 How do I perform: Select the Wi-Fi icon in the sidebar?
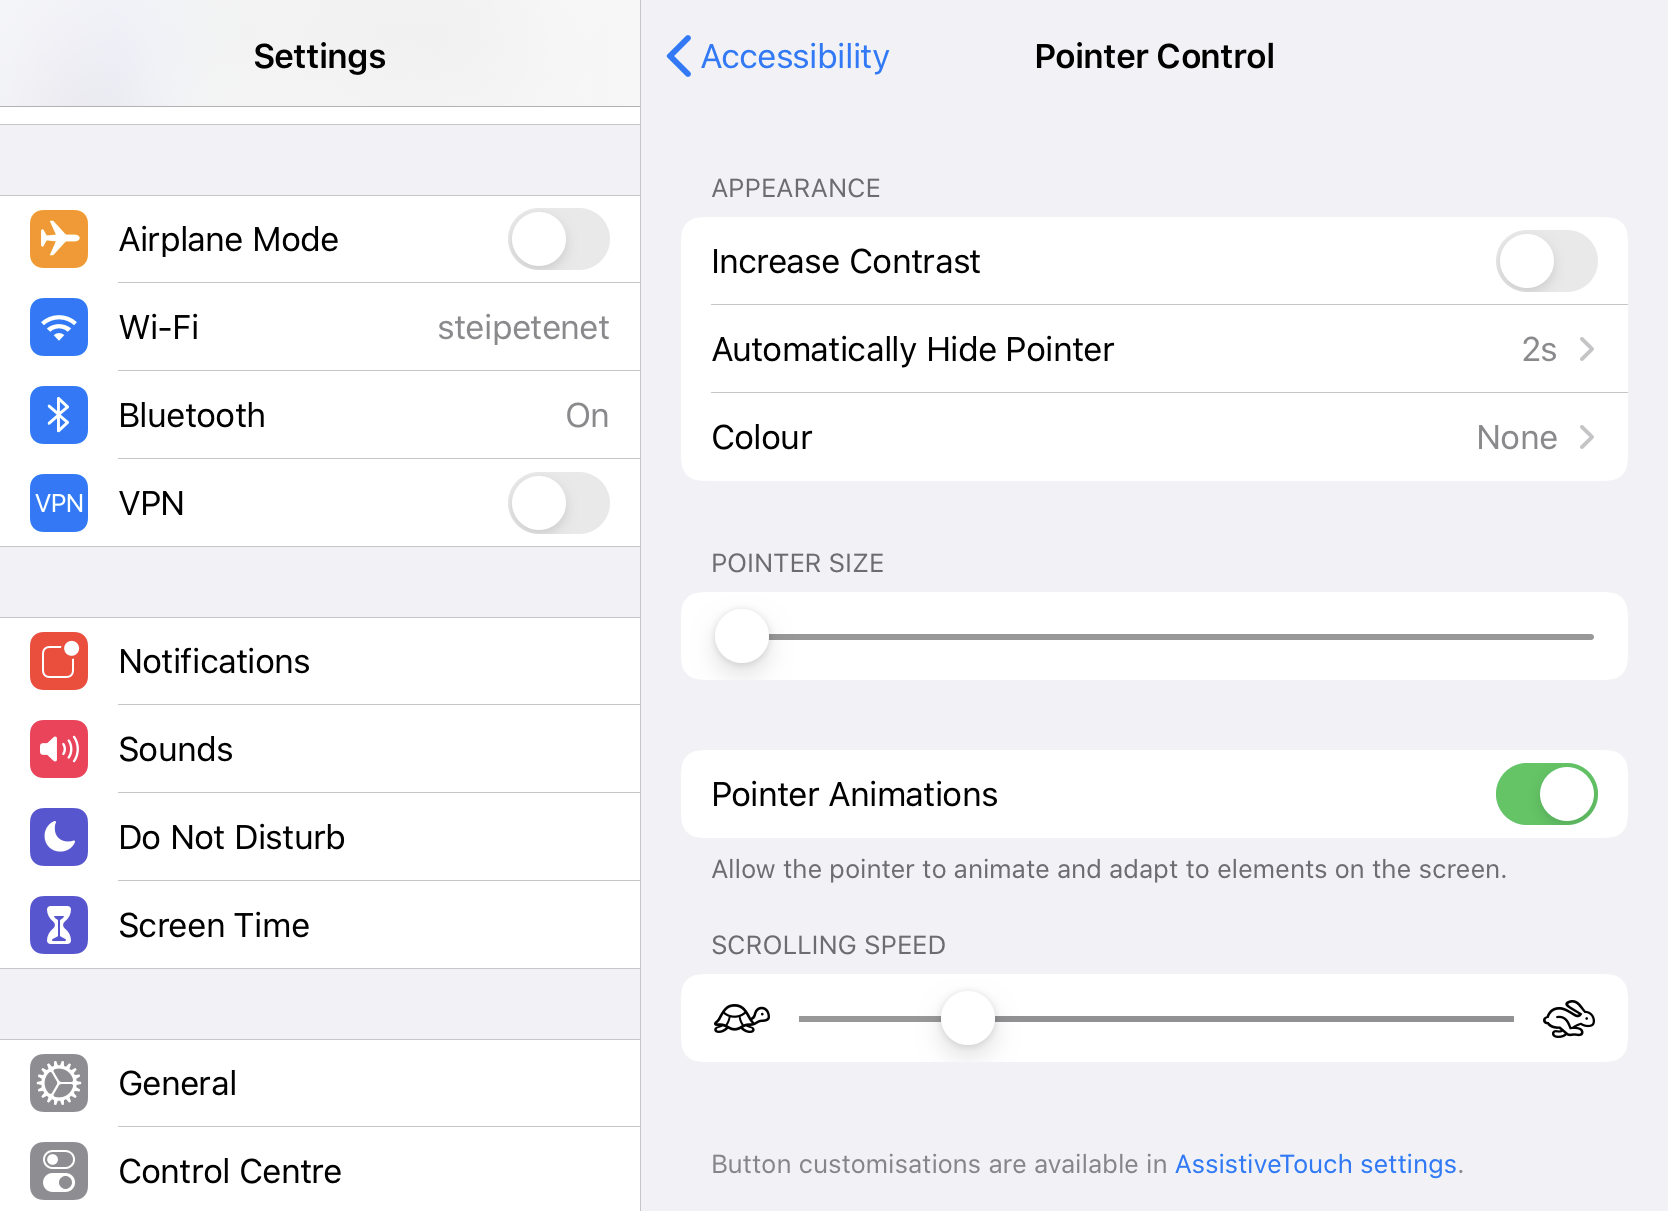point(58,327)
